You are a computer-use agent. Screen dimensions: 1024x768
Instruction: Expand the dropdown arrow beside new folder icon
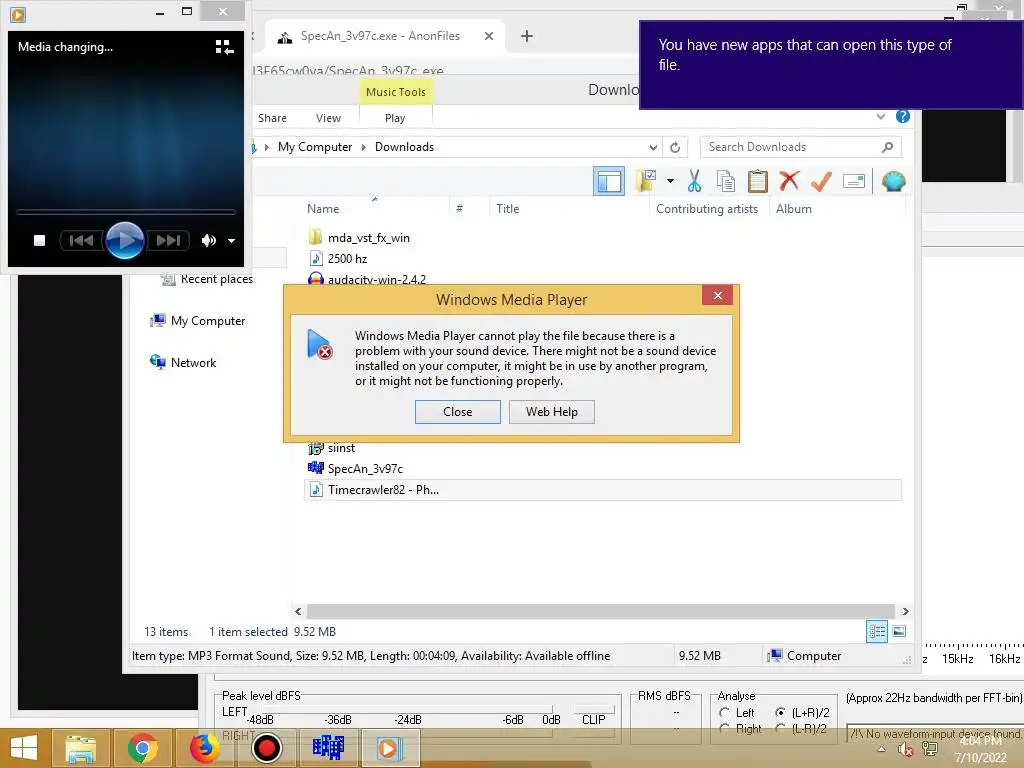click(670, 181)
